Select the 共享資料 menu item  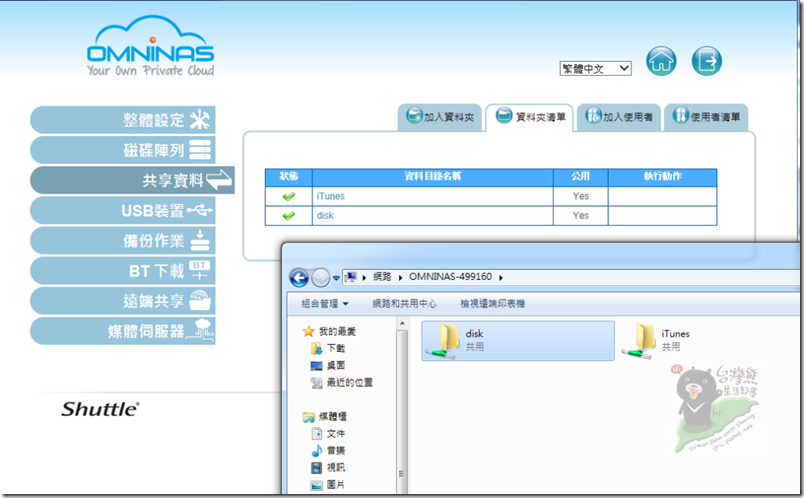click(x=132, y=180)
